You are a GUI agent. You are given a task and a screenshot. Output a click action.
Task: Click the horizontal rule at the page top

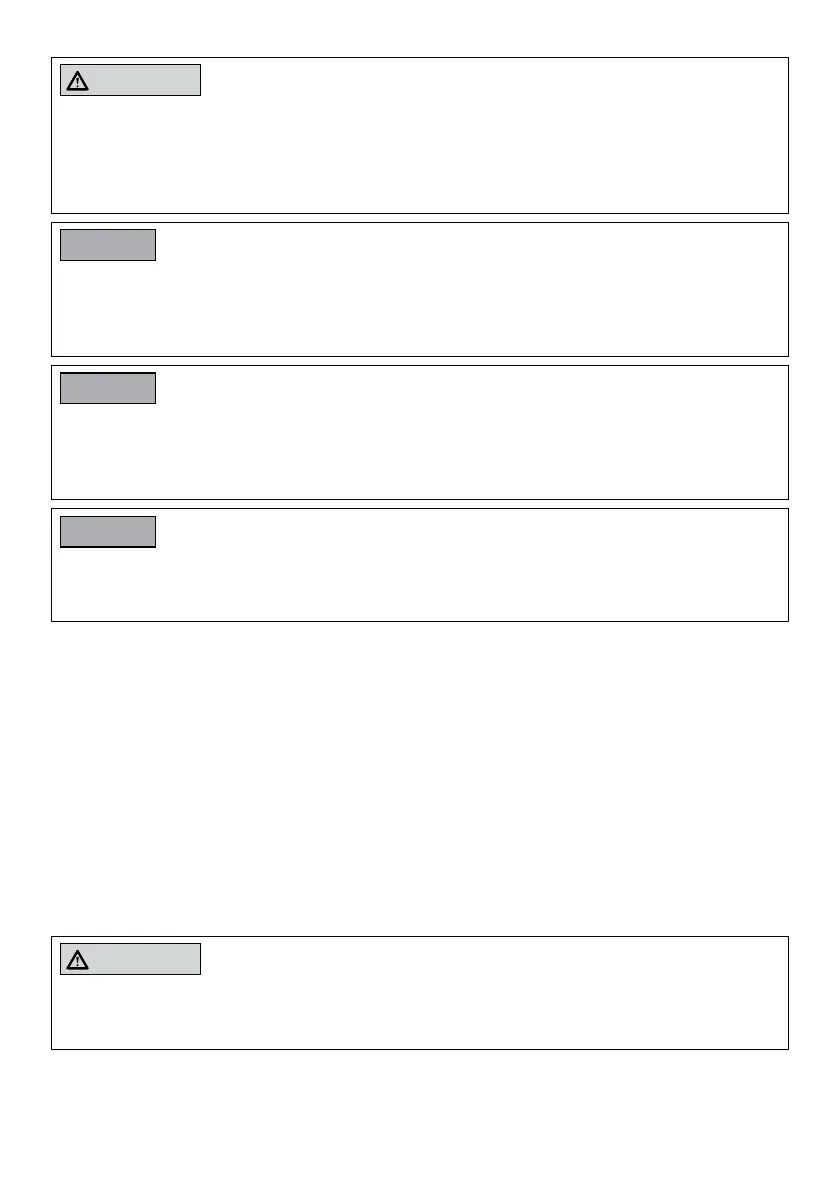[420, 33]
